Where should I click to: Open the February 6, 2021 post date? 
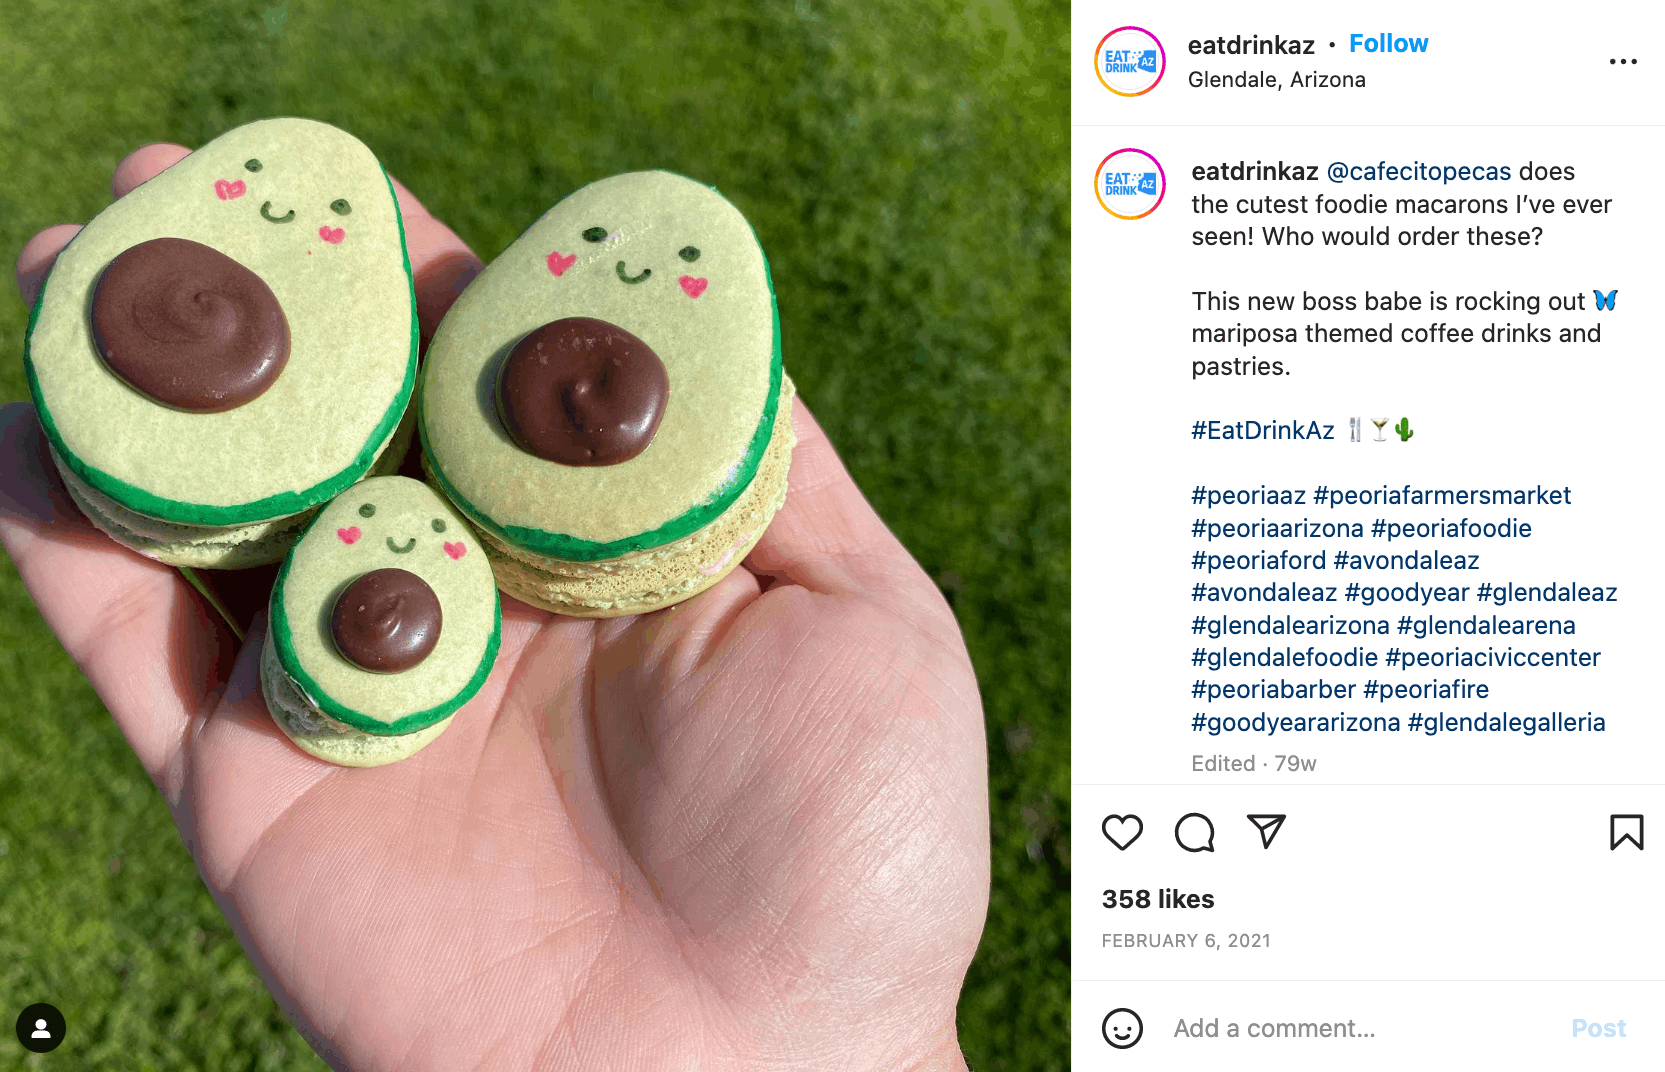1186,941
